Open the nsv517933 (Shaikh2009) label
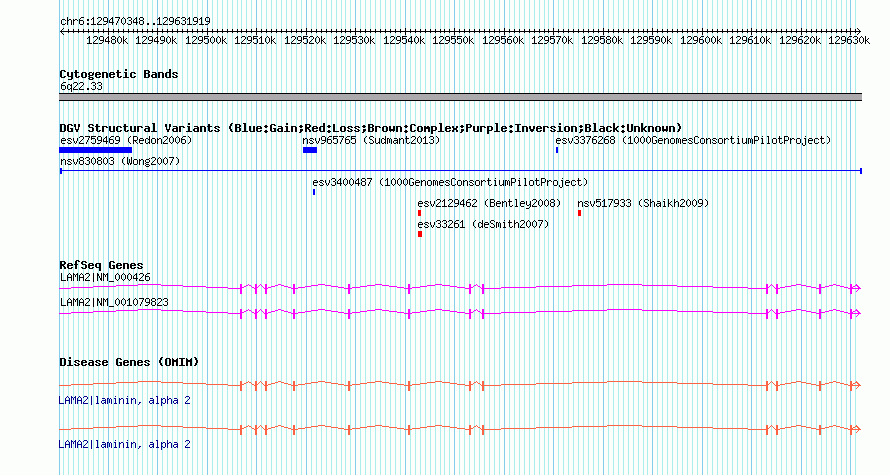 coord(643,203)
